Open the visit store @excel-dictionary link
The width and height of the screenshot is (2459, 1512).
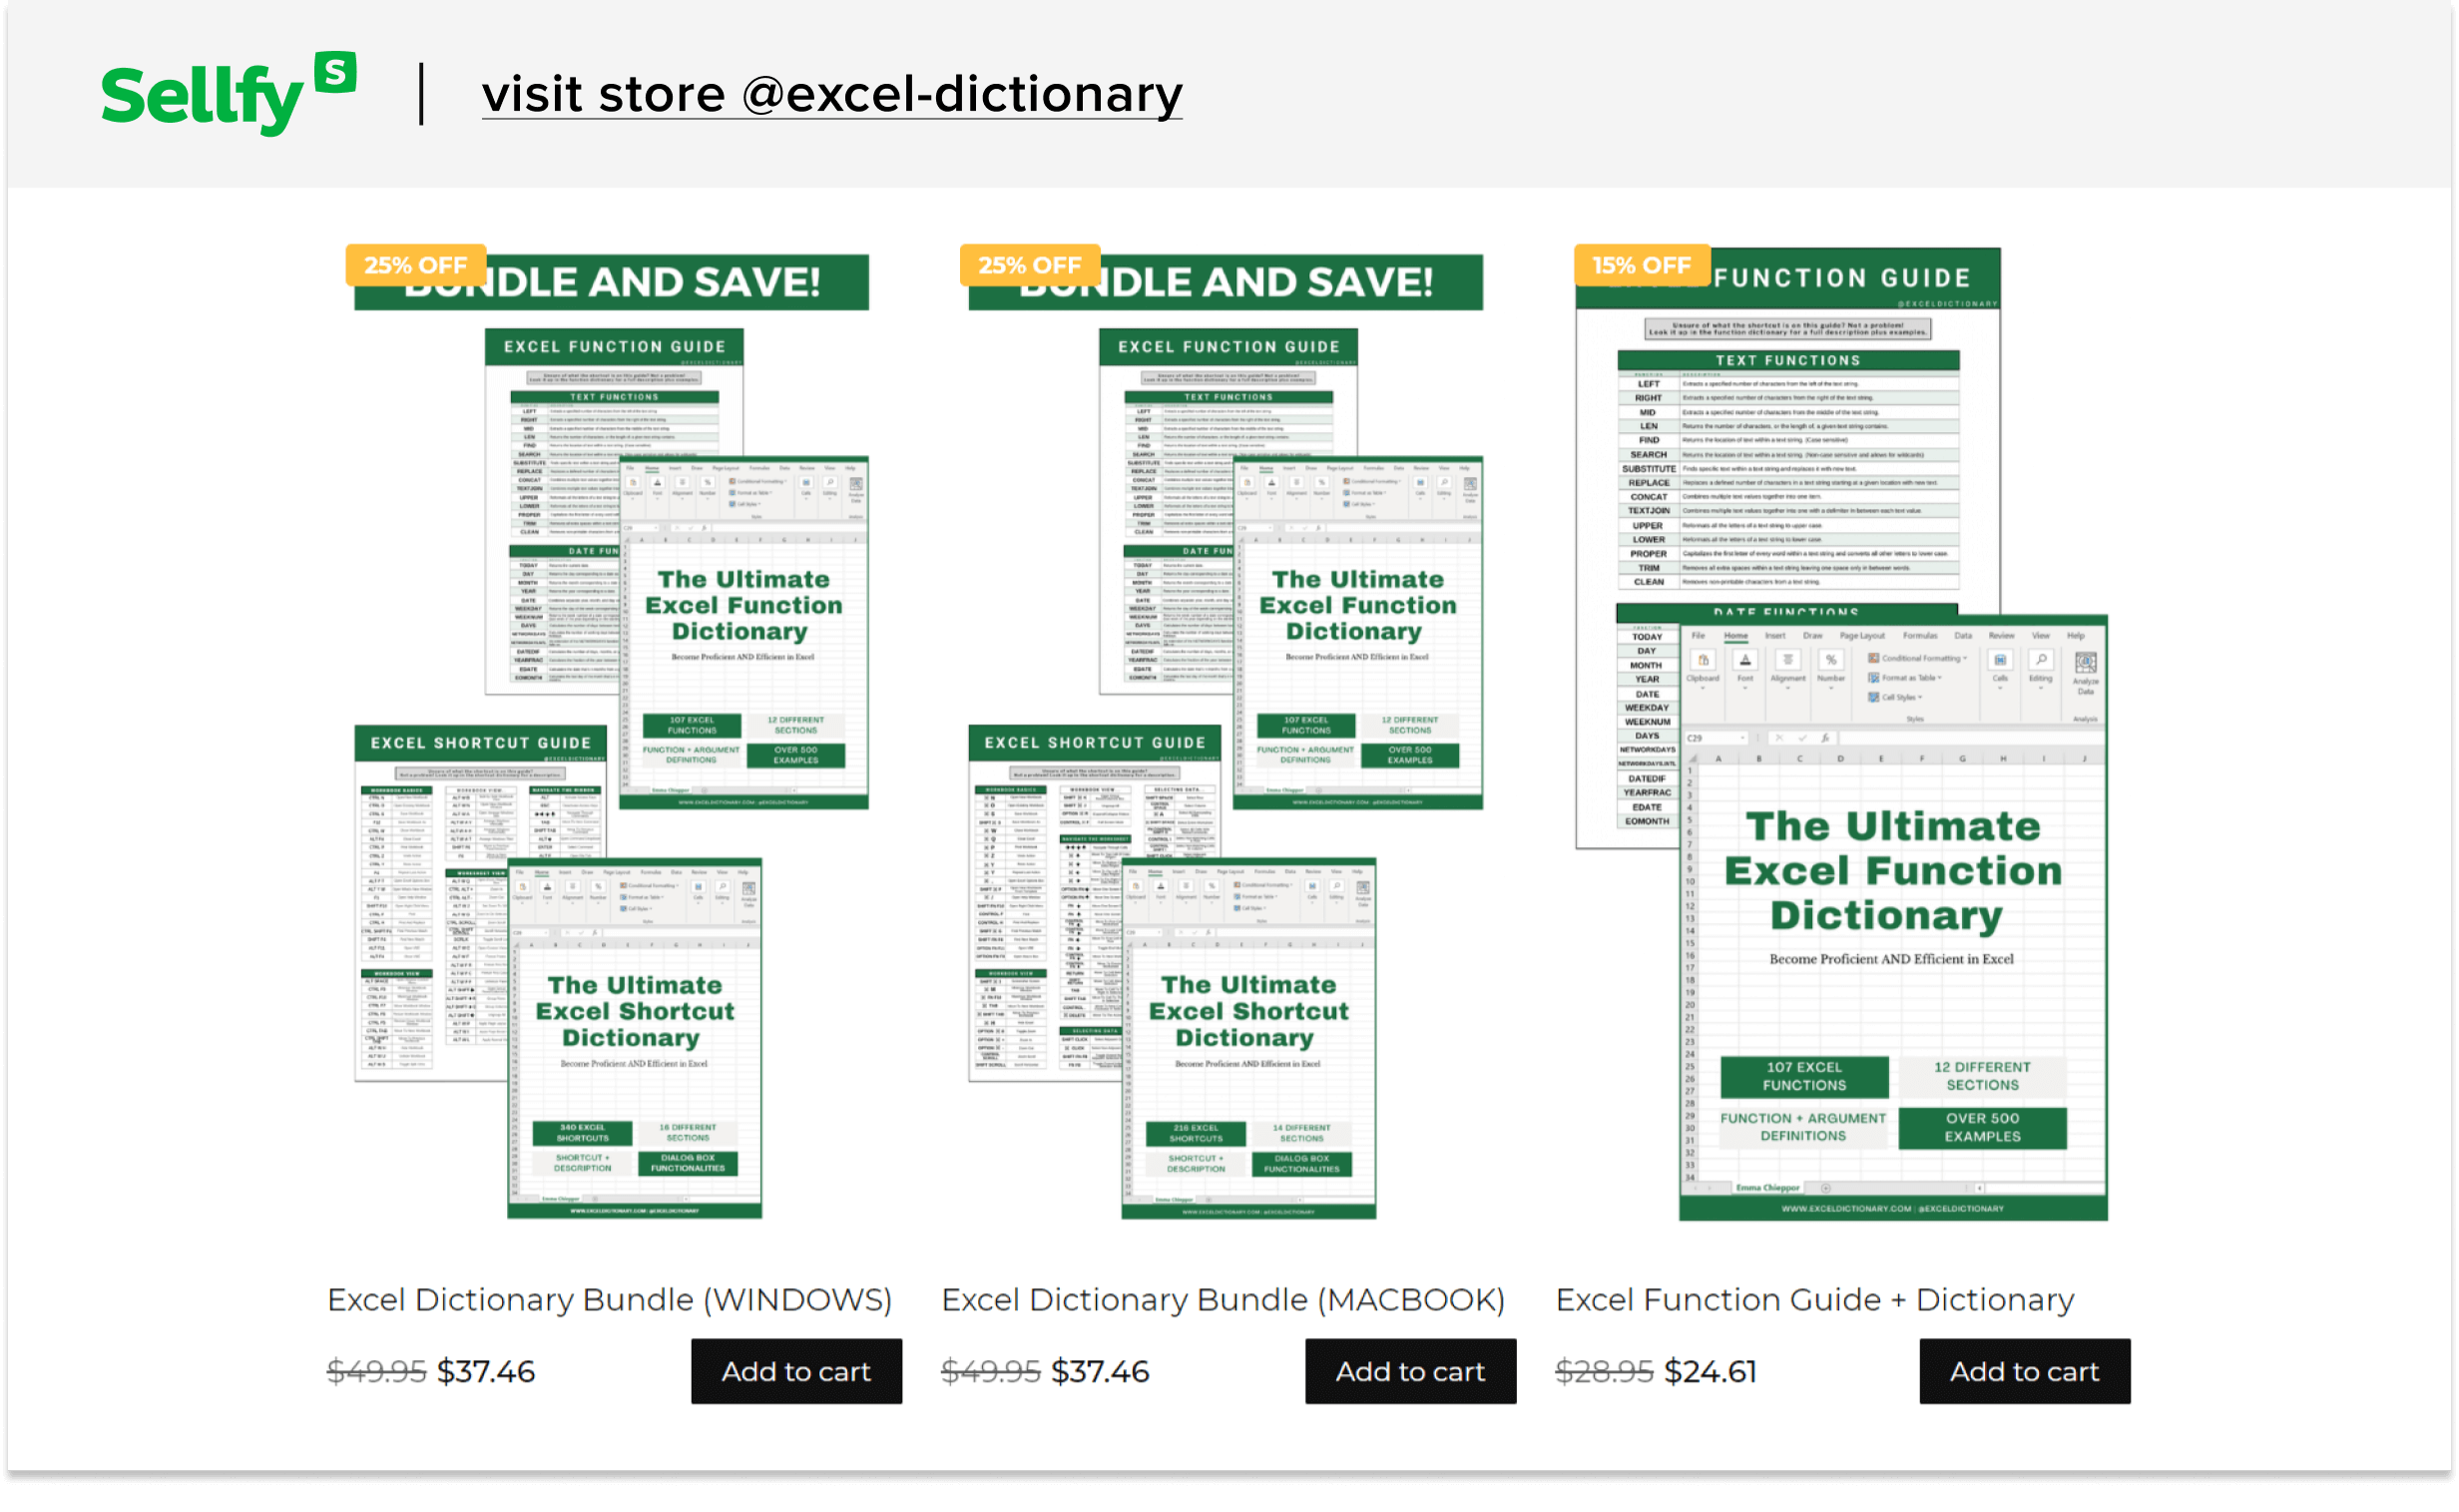tap(831, 94)
